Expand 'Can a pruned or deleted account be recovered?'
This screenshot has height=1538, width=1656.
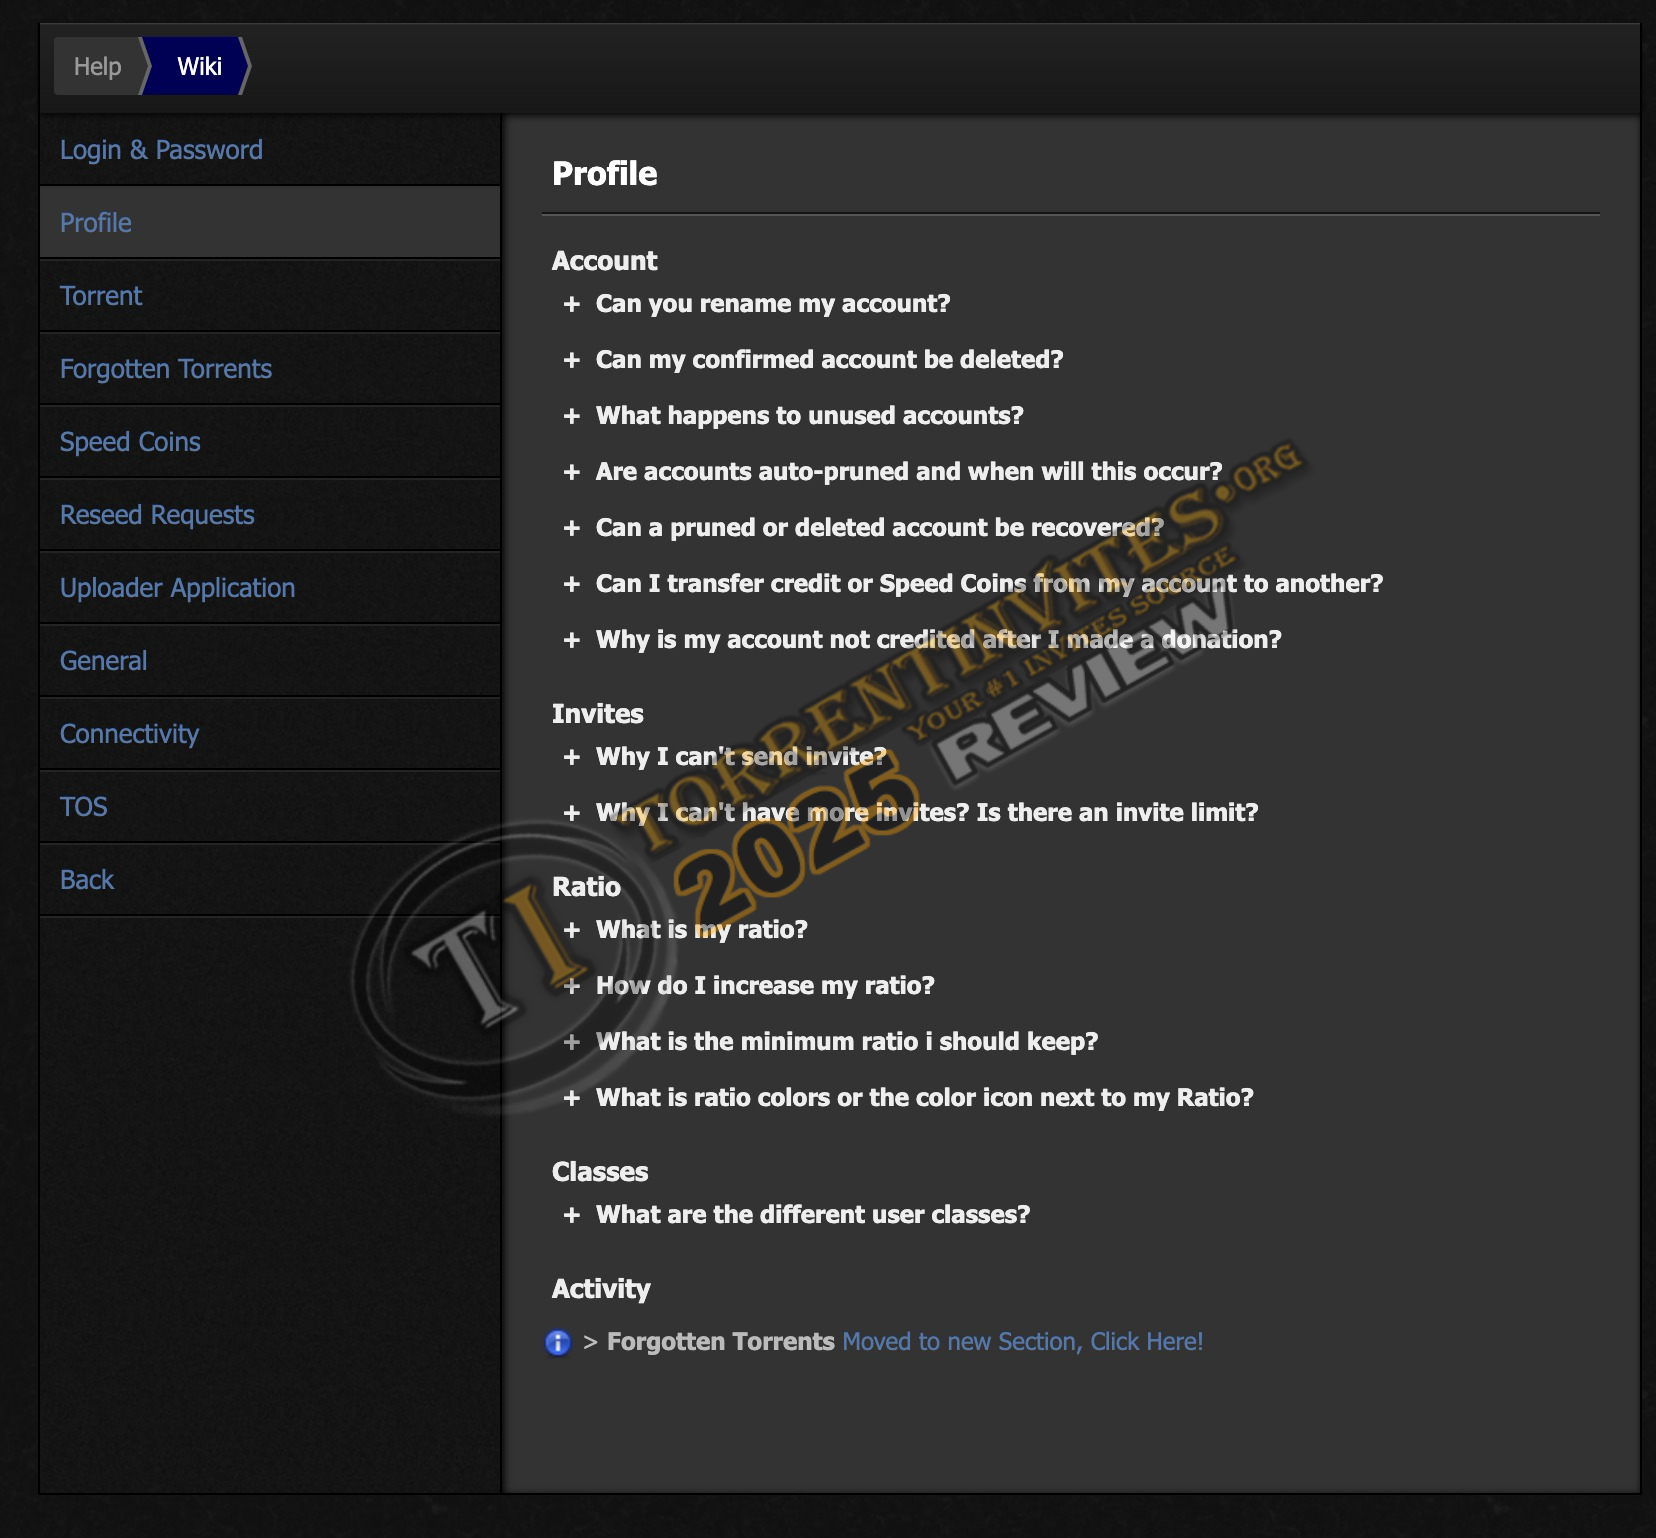pyautogui.click(x=879, y=528)
